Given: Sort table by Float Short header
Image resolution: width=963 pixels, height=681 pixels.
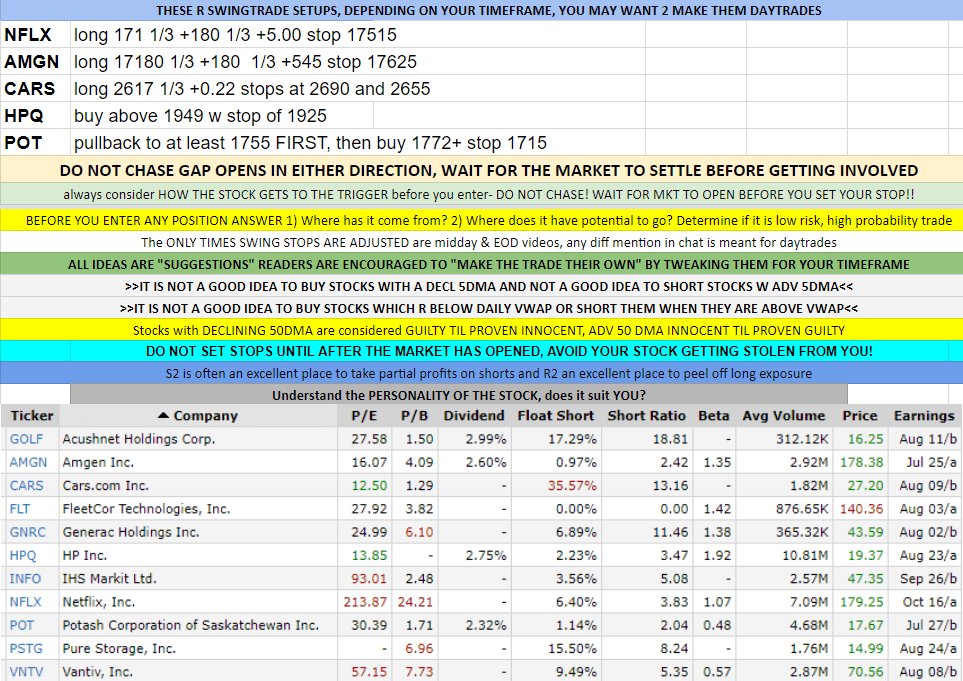Looking at the screenshot, I should coord(555,416).
